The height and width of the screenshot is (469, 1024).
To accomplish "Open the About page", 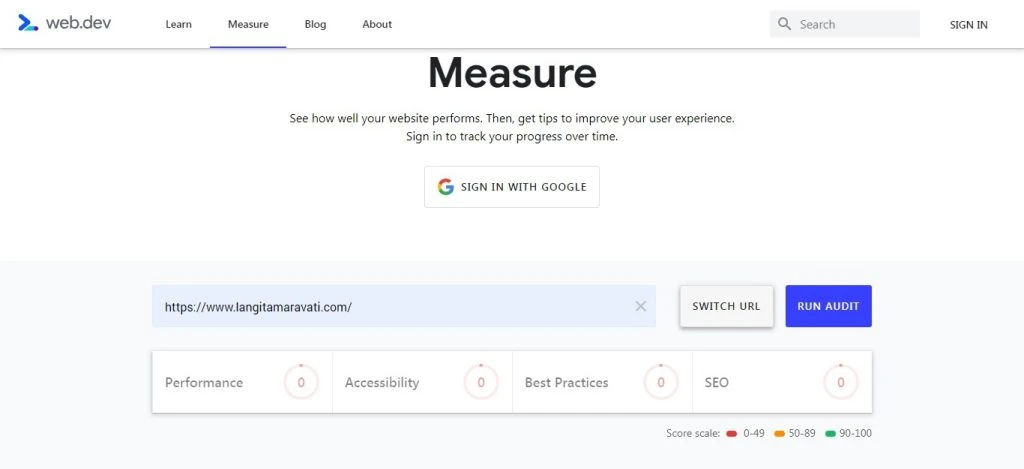I will click(x=377, y=24).
